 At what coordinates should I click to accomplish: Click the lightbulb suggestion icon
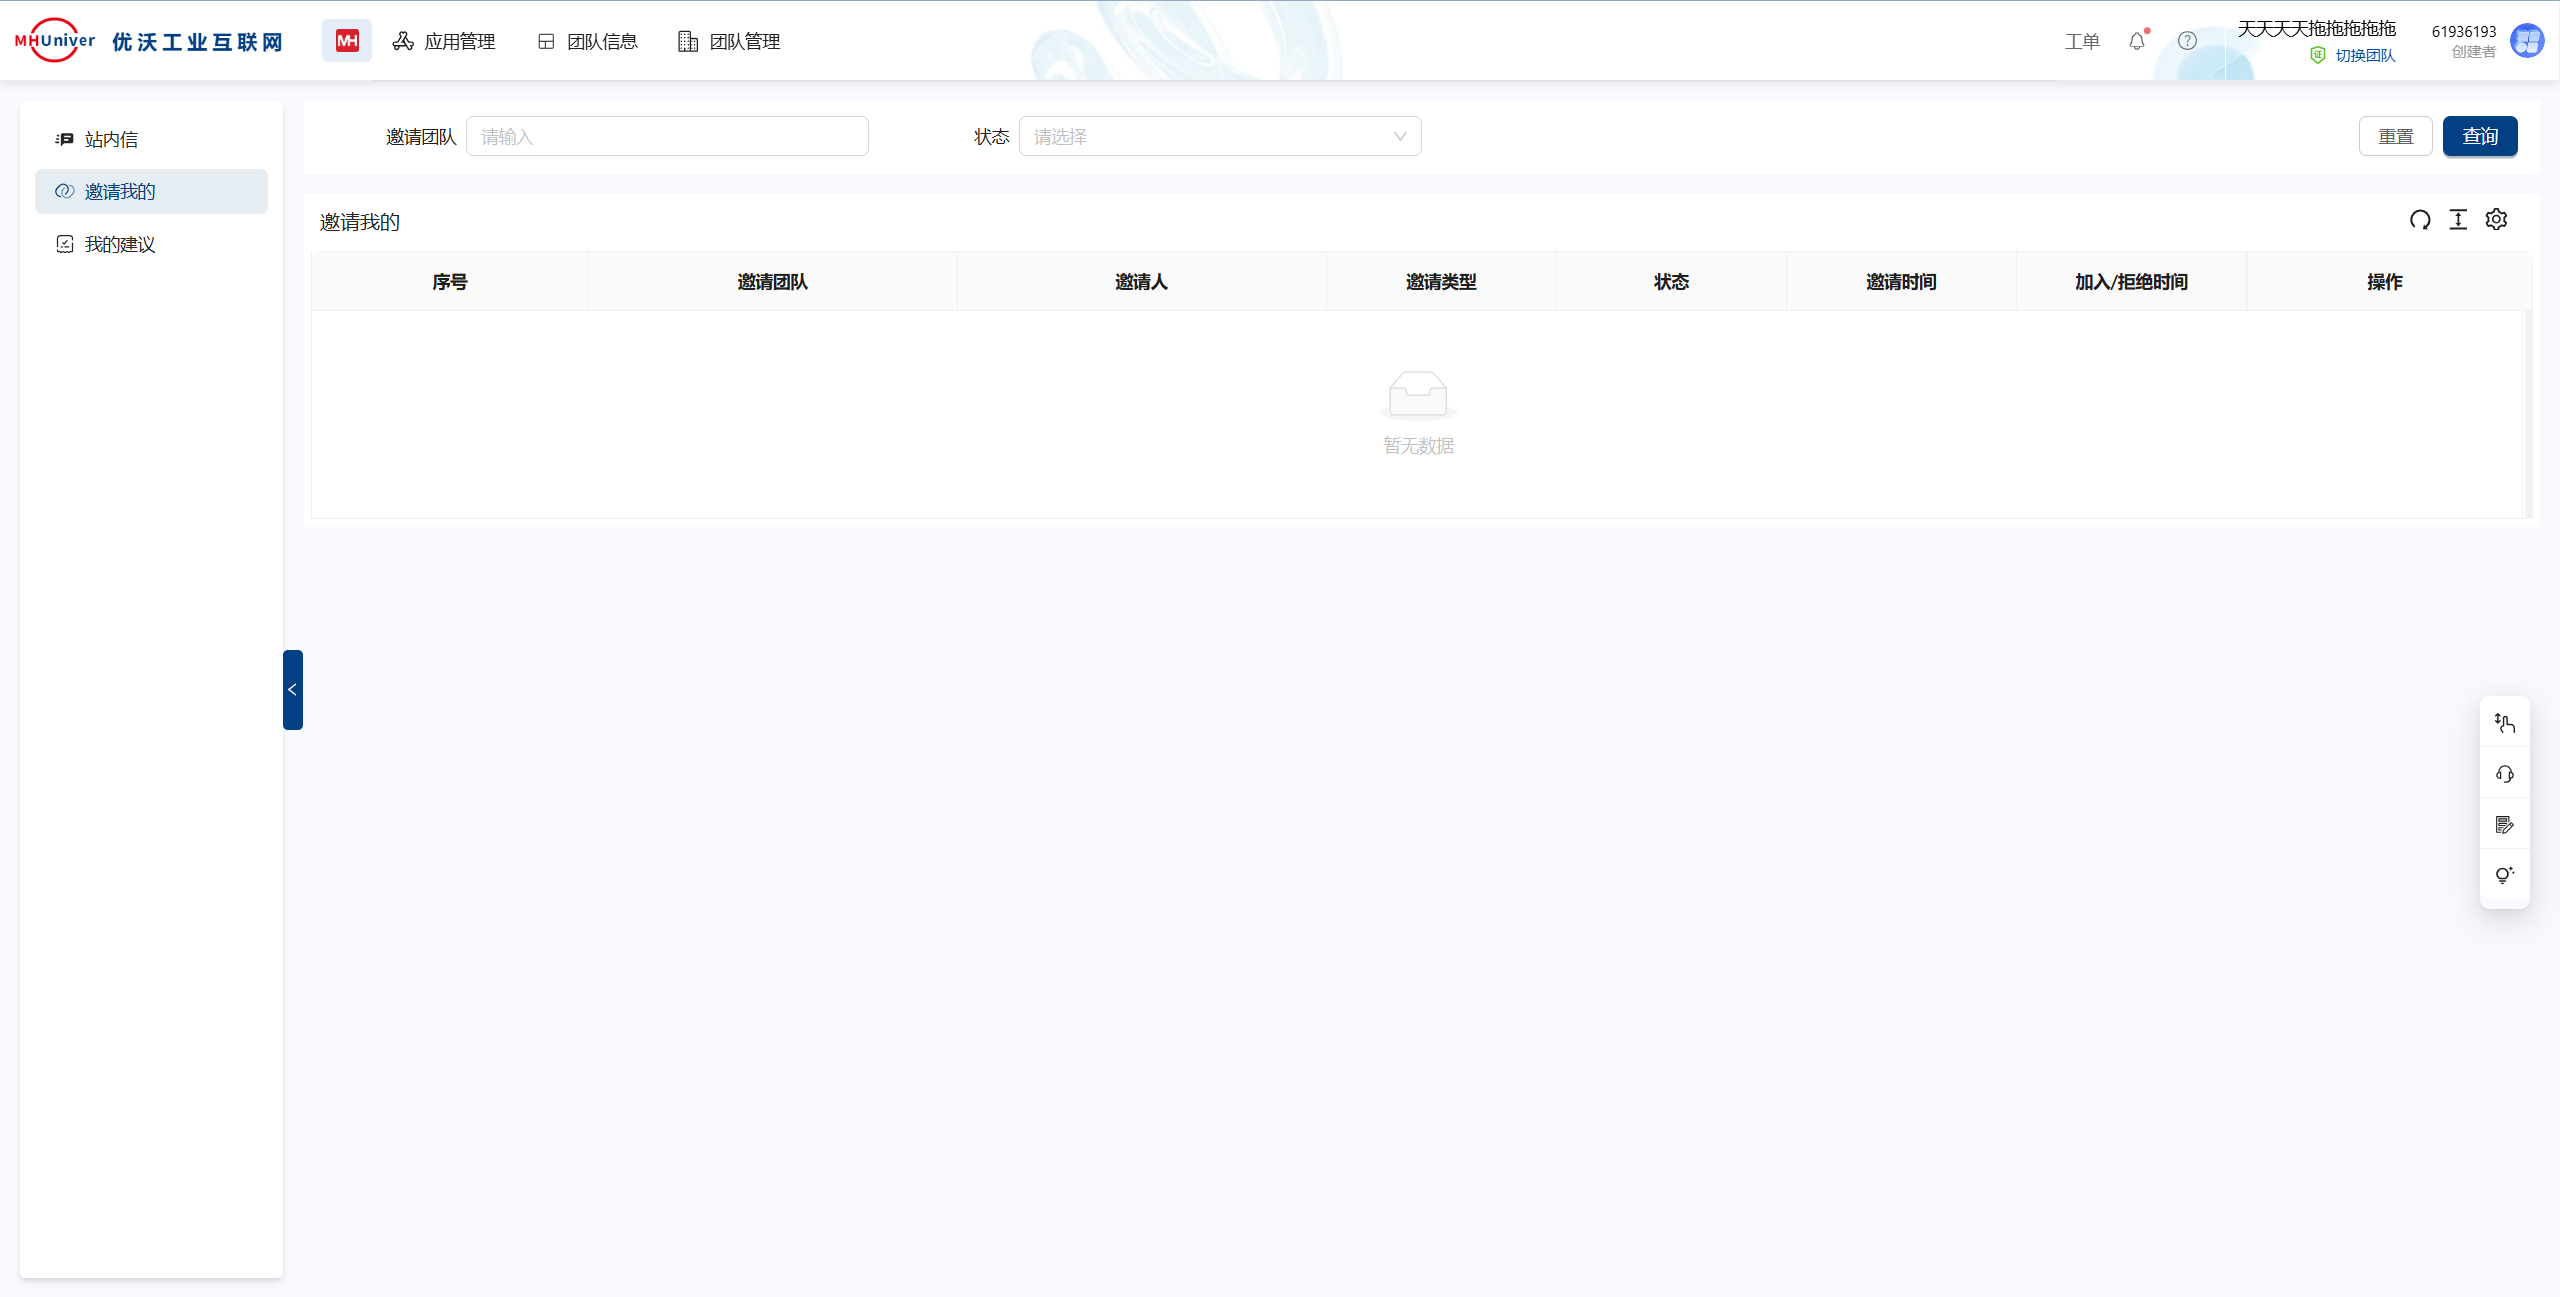2504,876
